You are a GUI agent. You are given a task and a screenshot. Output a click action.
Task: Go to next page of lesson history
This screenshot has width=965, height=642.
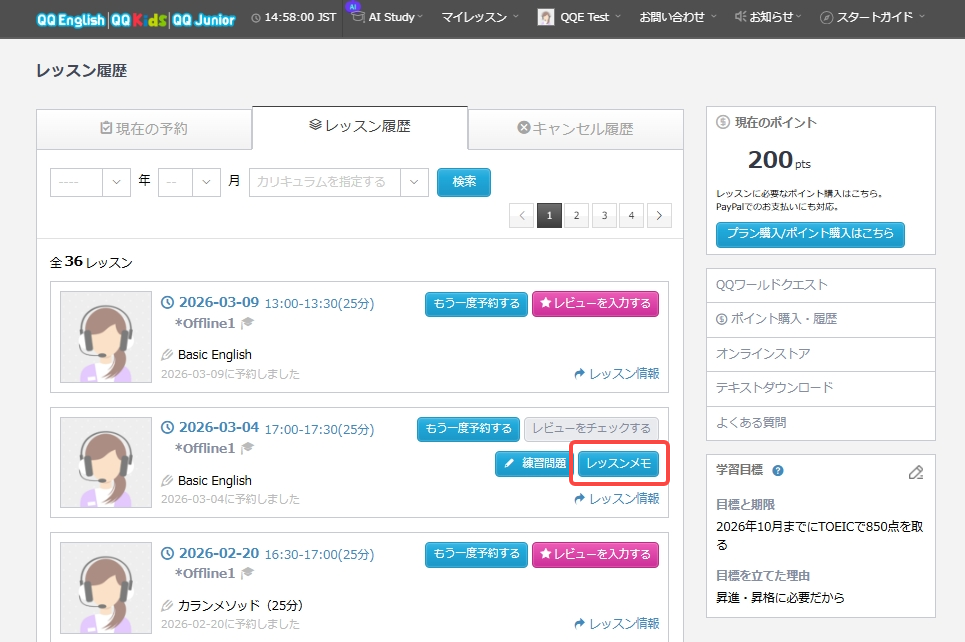coord(658,215)
